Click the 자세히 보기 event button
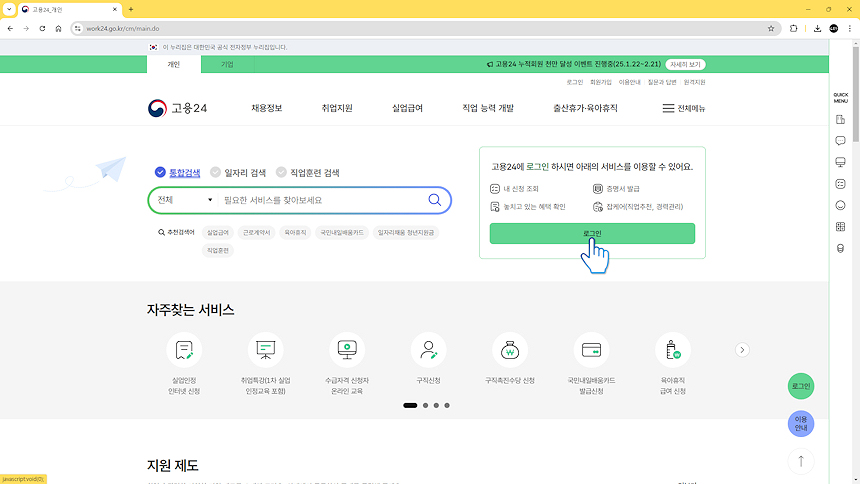 click(x=686, y=64)
